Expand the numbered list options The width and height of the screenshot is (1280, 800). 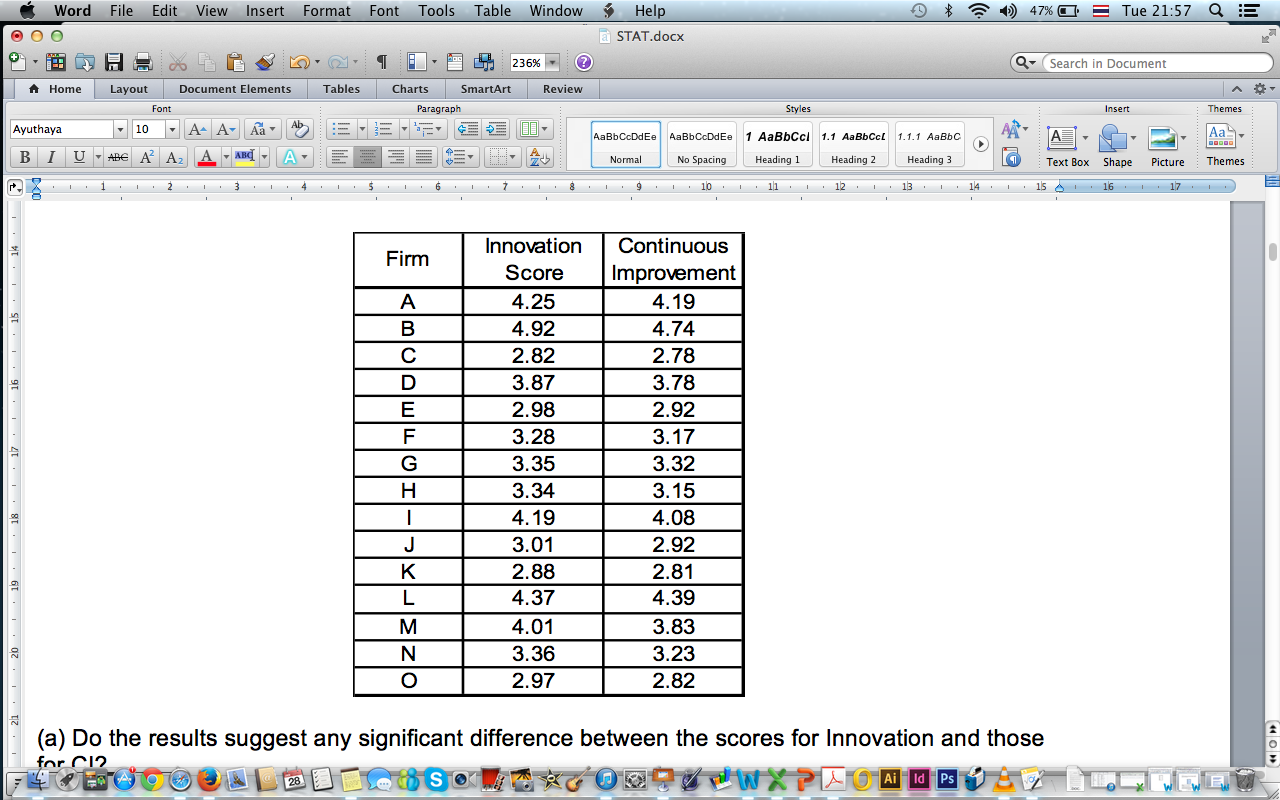click(x=403, y=129)
